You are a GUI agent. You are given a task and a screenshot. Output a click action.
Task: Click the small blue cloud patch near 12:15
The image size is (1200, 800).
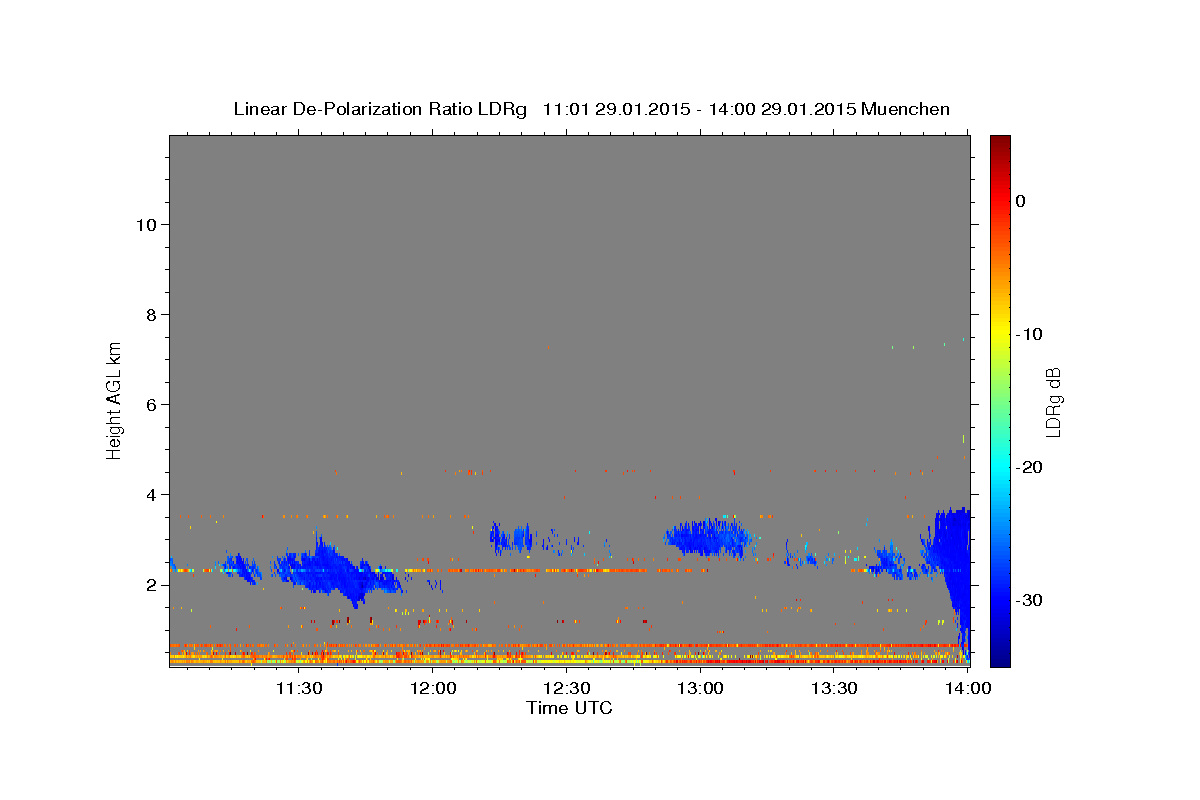(x=513, y=539)
